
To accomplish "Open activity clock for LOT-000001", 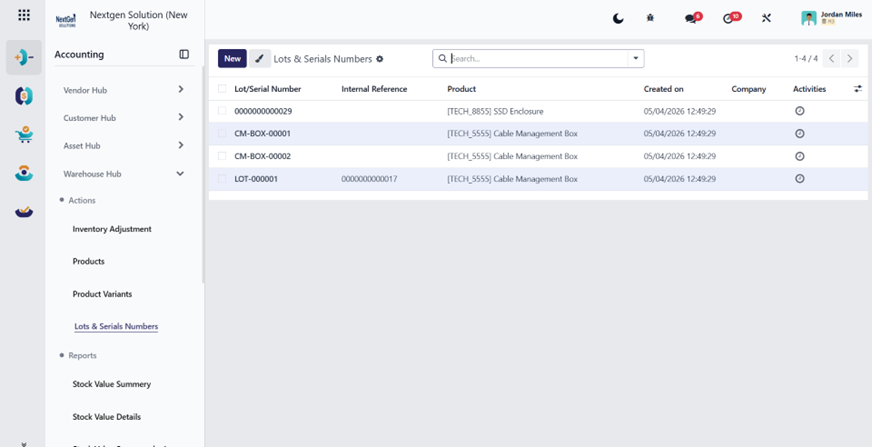I will click(x=800, y=178).
